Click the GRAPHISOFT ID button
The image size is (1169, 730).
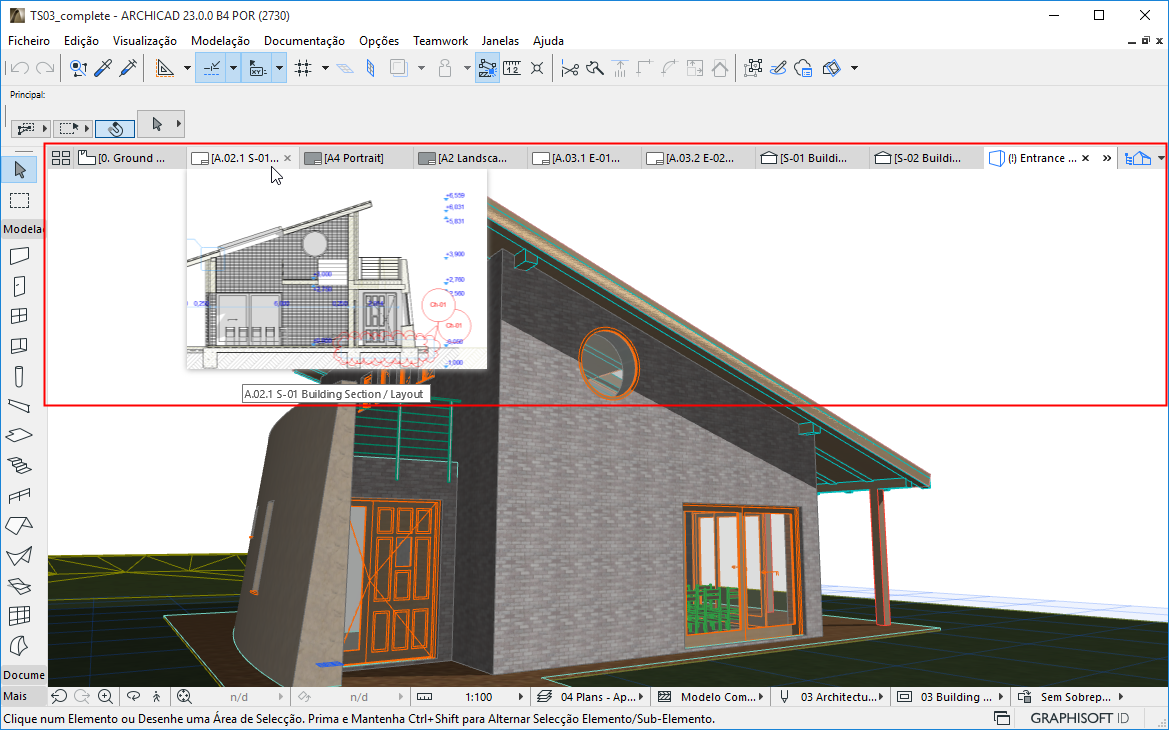coord(1080,718)
